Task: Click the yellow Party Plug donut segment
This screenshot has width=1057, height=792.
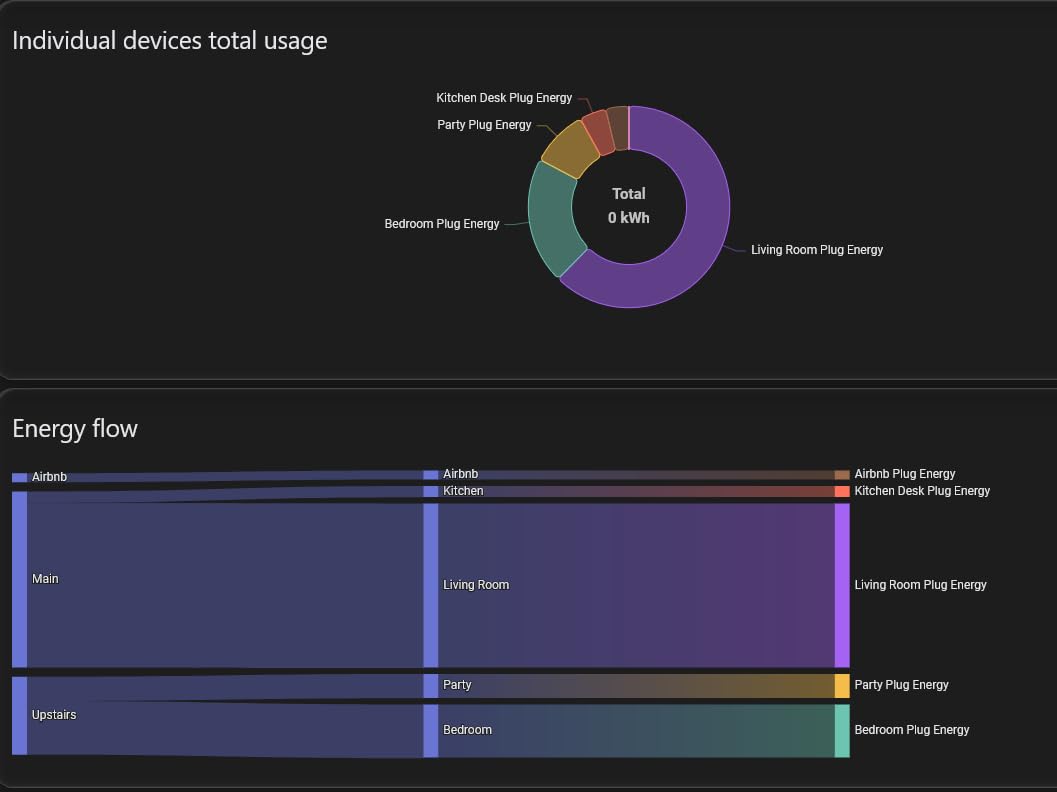Action: point(569,149)
